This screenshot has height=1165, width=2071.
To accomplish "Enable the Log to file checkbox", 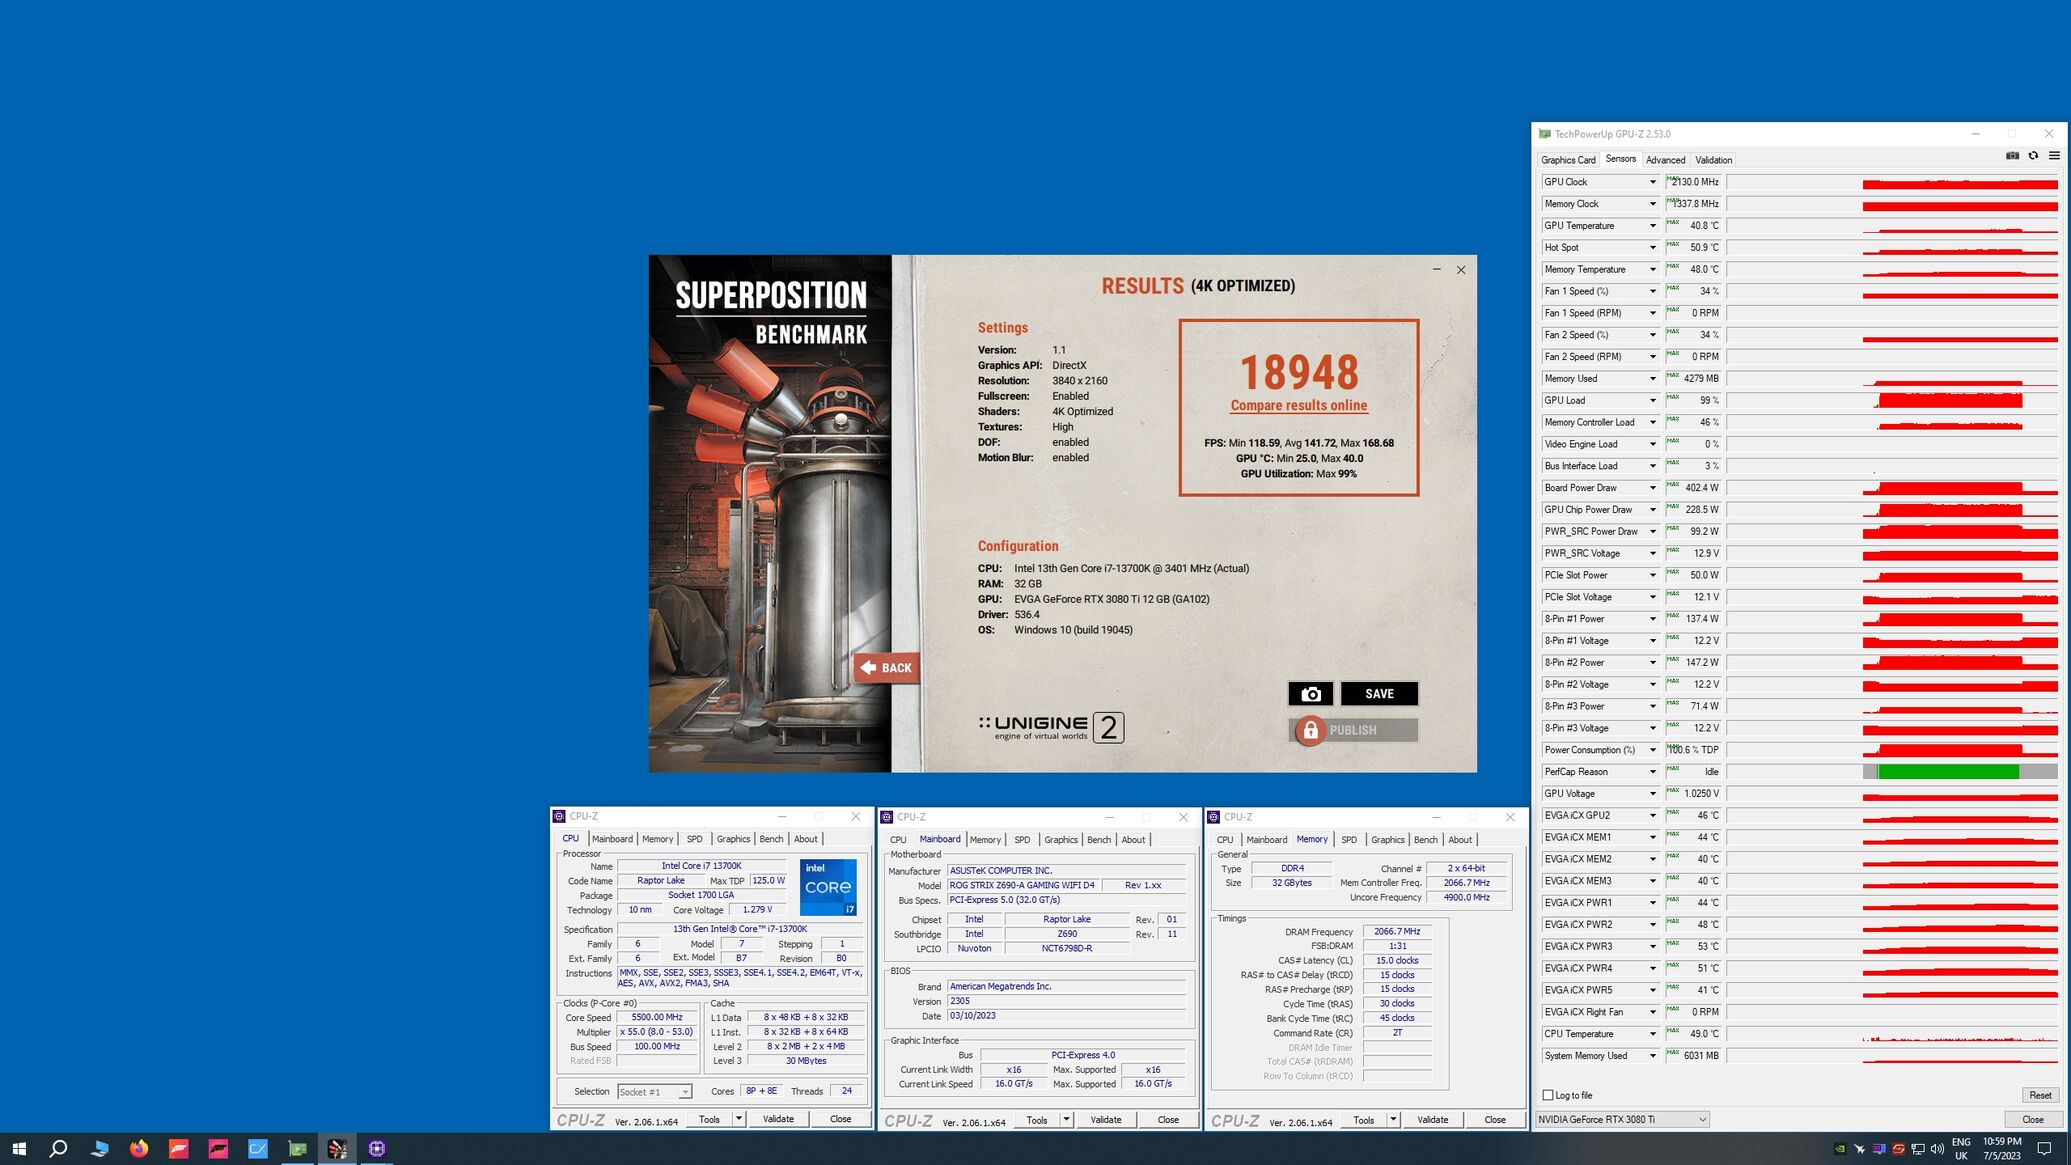I will coord(1548,1095).
